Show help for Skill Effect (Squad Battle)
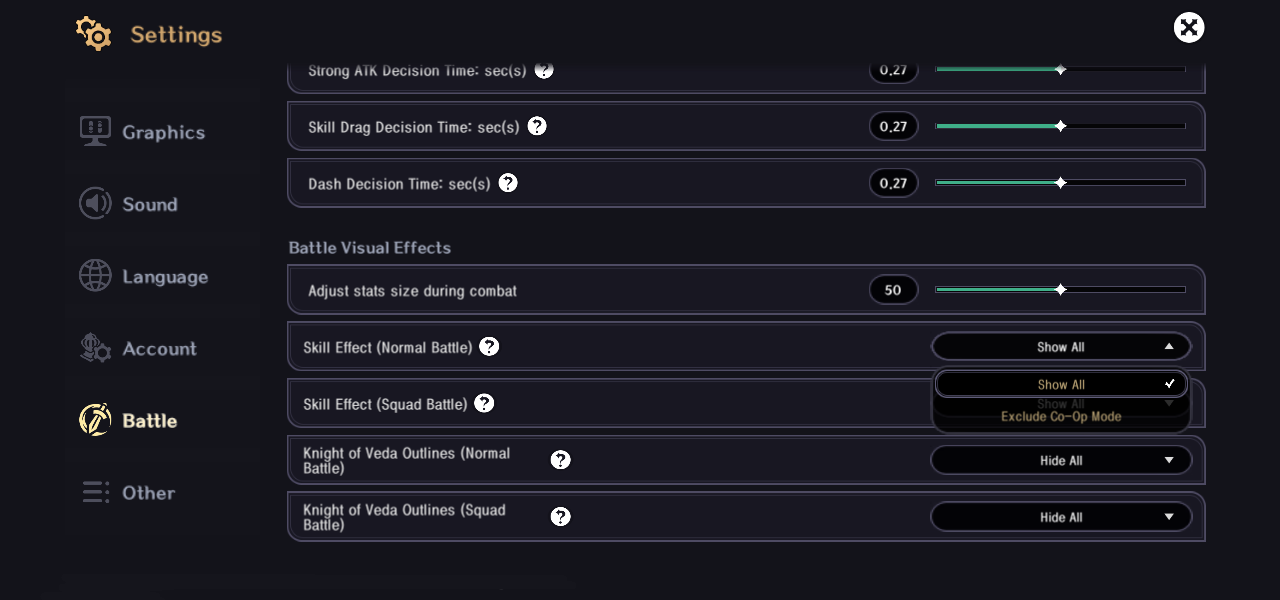1280x600 pixels. [484, 403]
